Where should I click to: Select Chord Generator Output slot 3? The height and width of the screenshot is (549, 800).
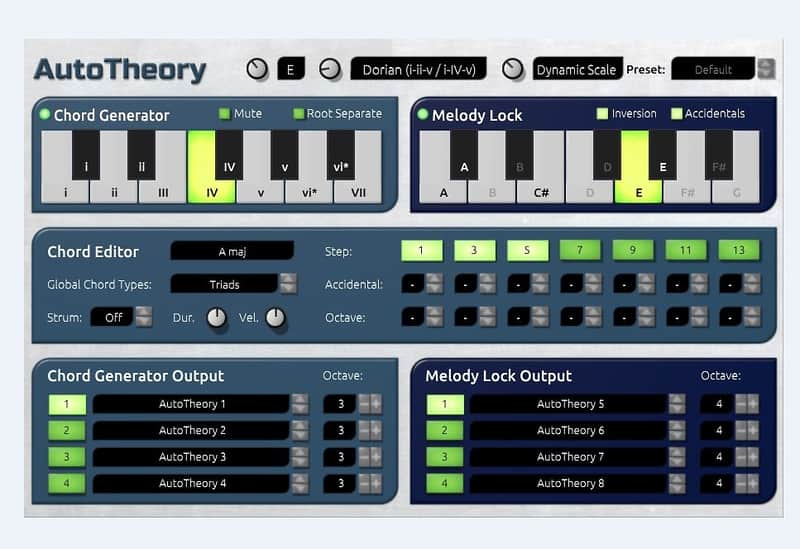67,457
